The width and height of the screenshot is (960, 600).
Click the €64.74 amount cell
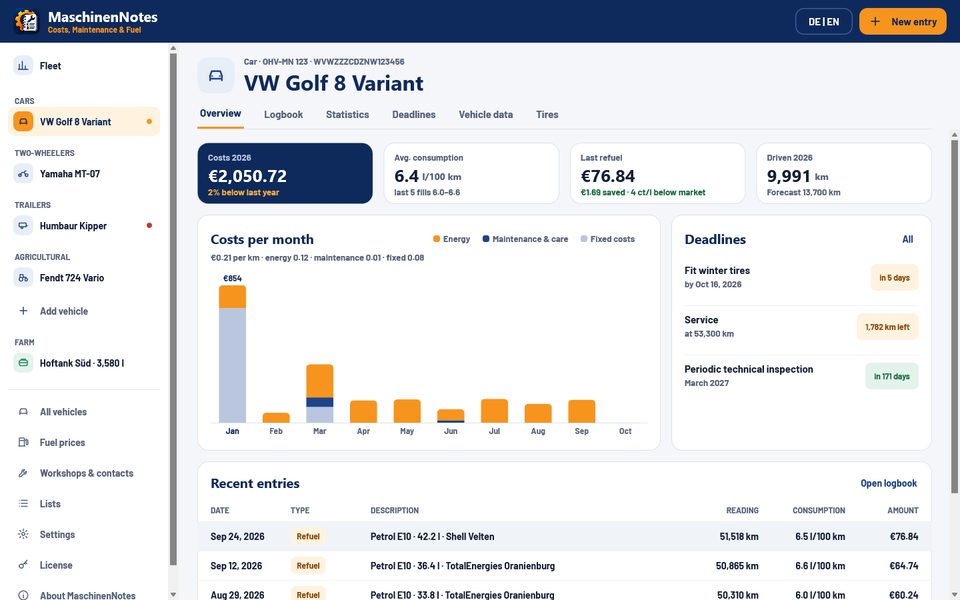click(x=904, y=566)
